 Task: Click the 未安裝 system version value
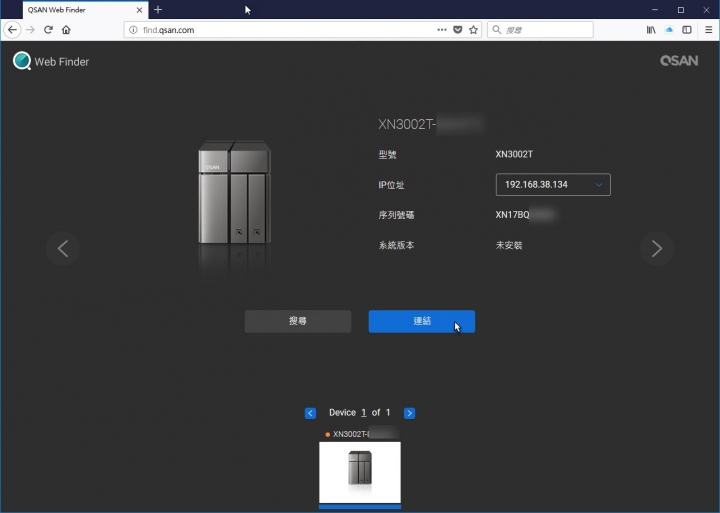click(x=509, y=245)
